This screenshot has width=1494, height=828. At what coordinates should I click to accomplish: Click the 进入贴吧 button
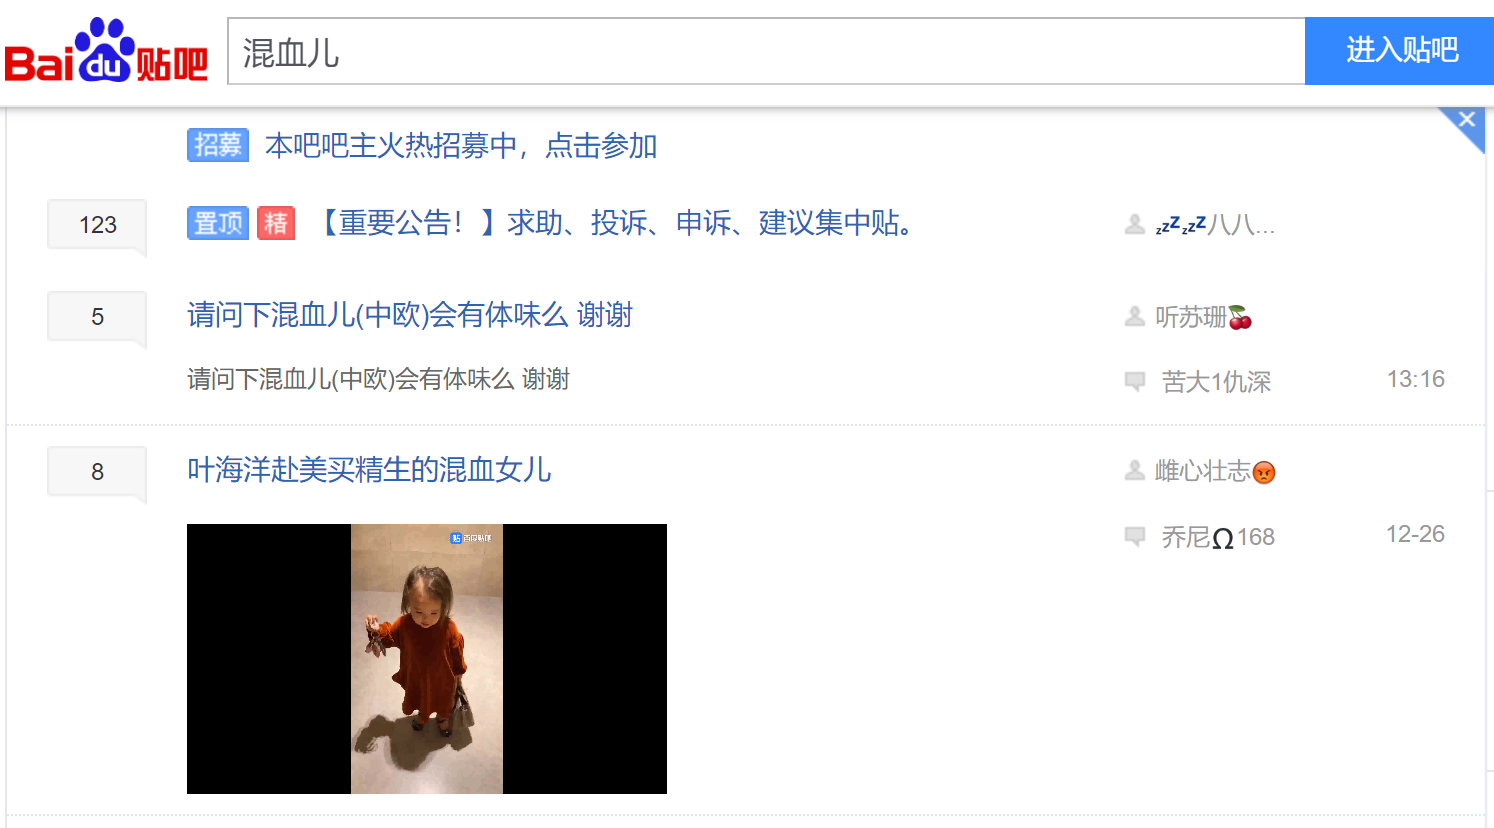pos(1400,51)
